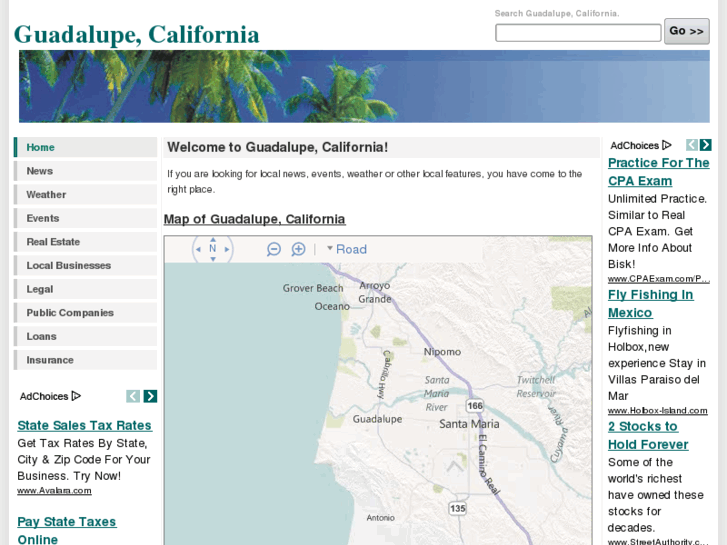Viewport: 727px width, 545px height.
Task: Open the Home menu item
Action: click(85, 147)
